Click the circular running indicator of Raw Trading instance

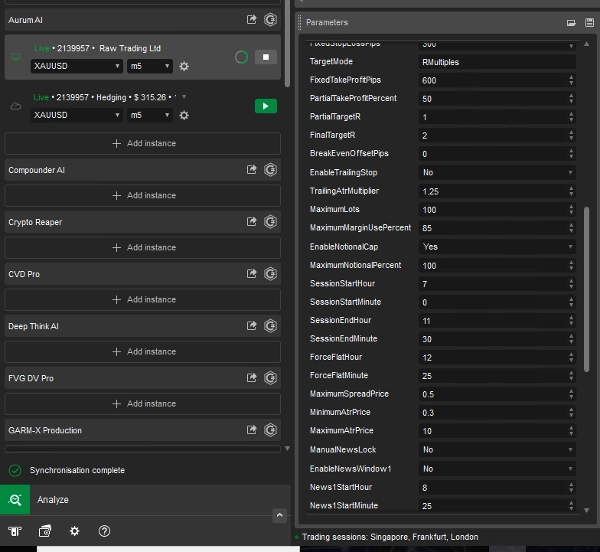point(241,57)
